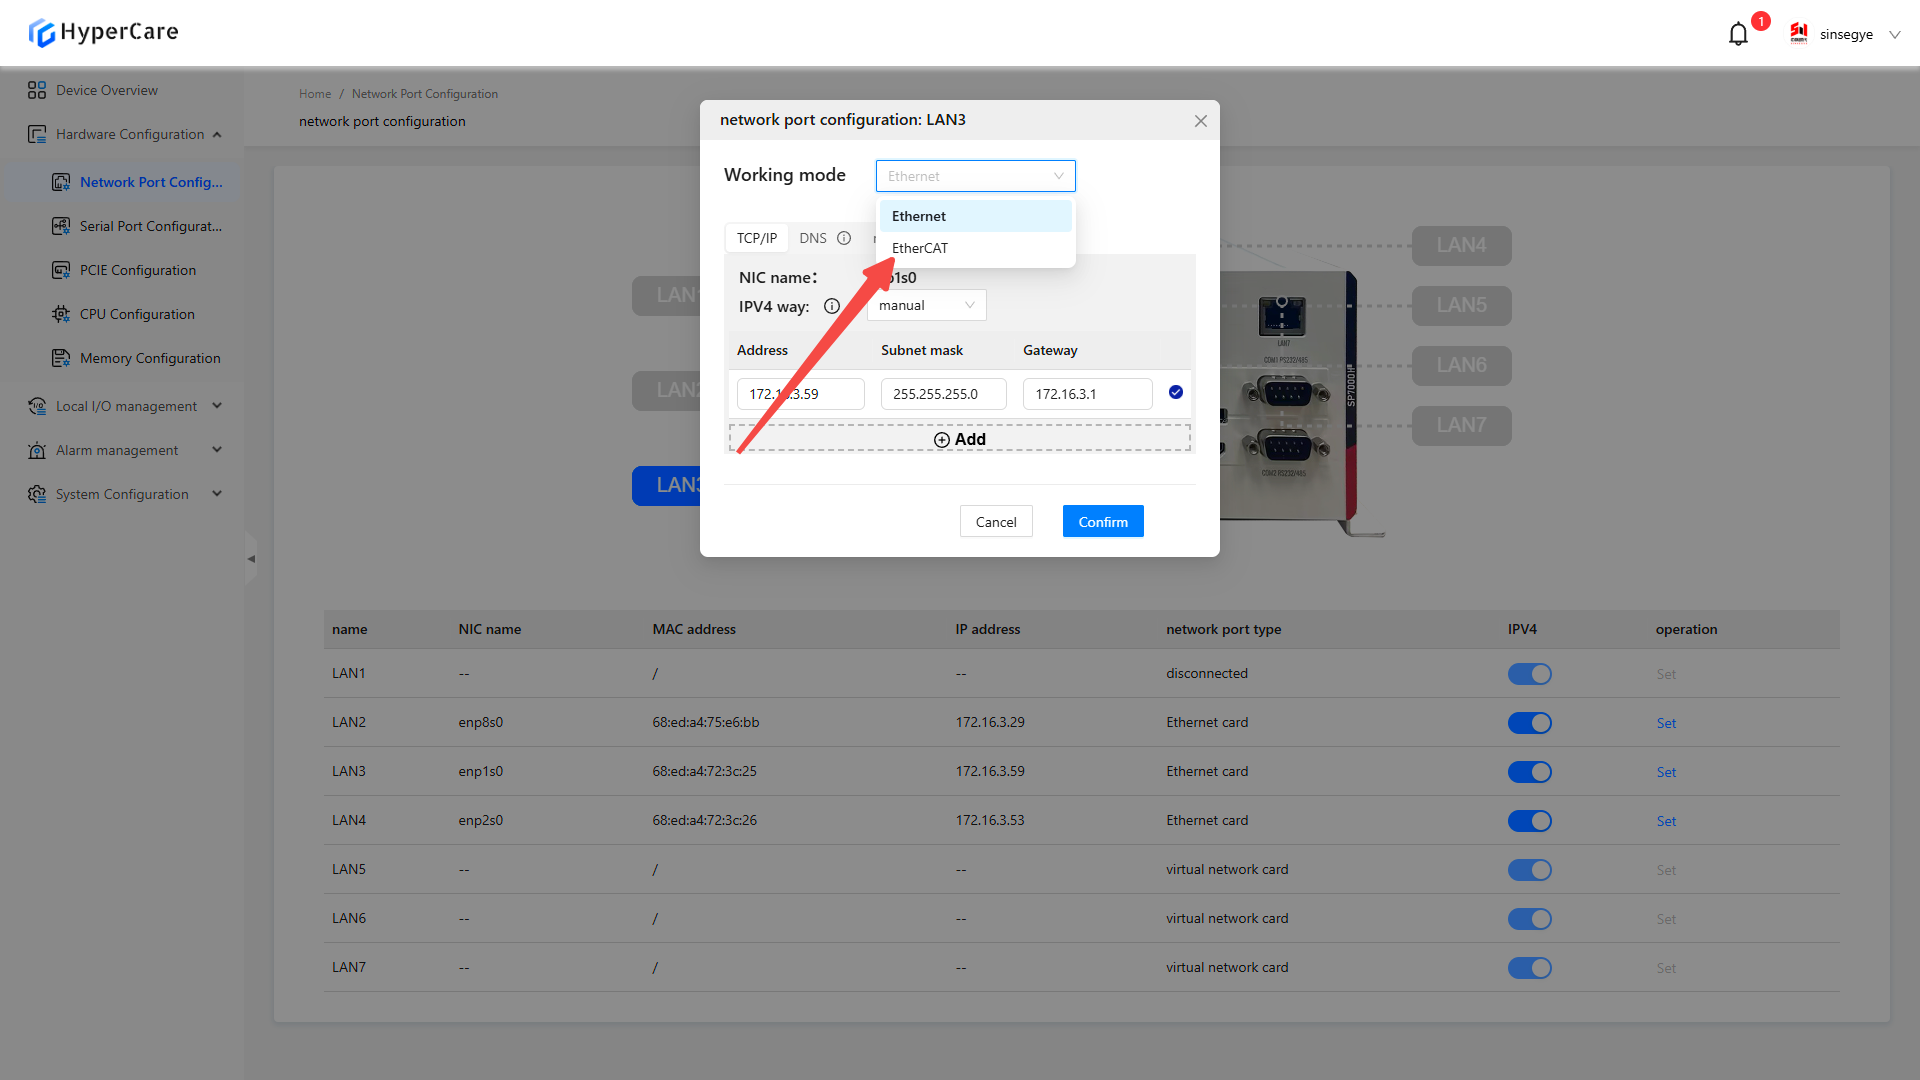Viewport: 1920px width, 1080px height.
Task: Switch to the TCP/IP tab
Action: [x=756, y=238]
